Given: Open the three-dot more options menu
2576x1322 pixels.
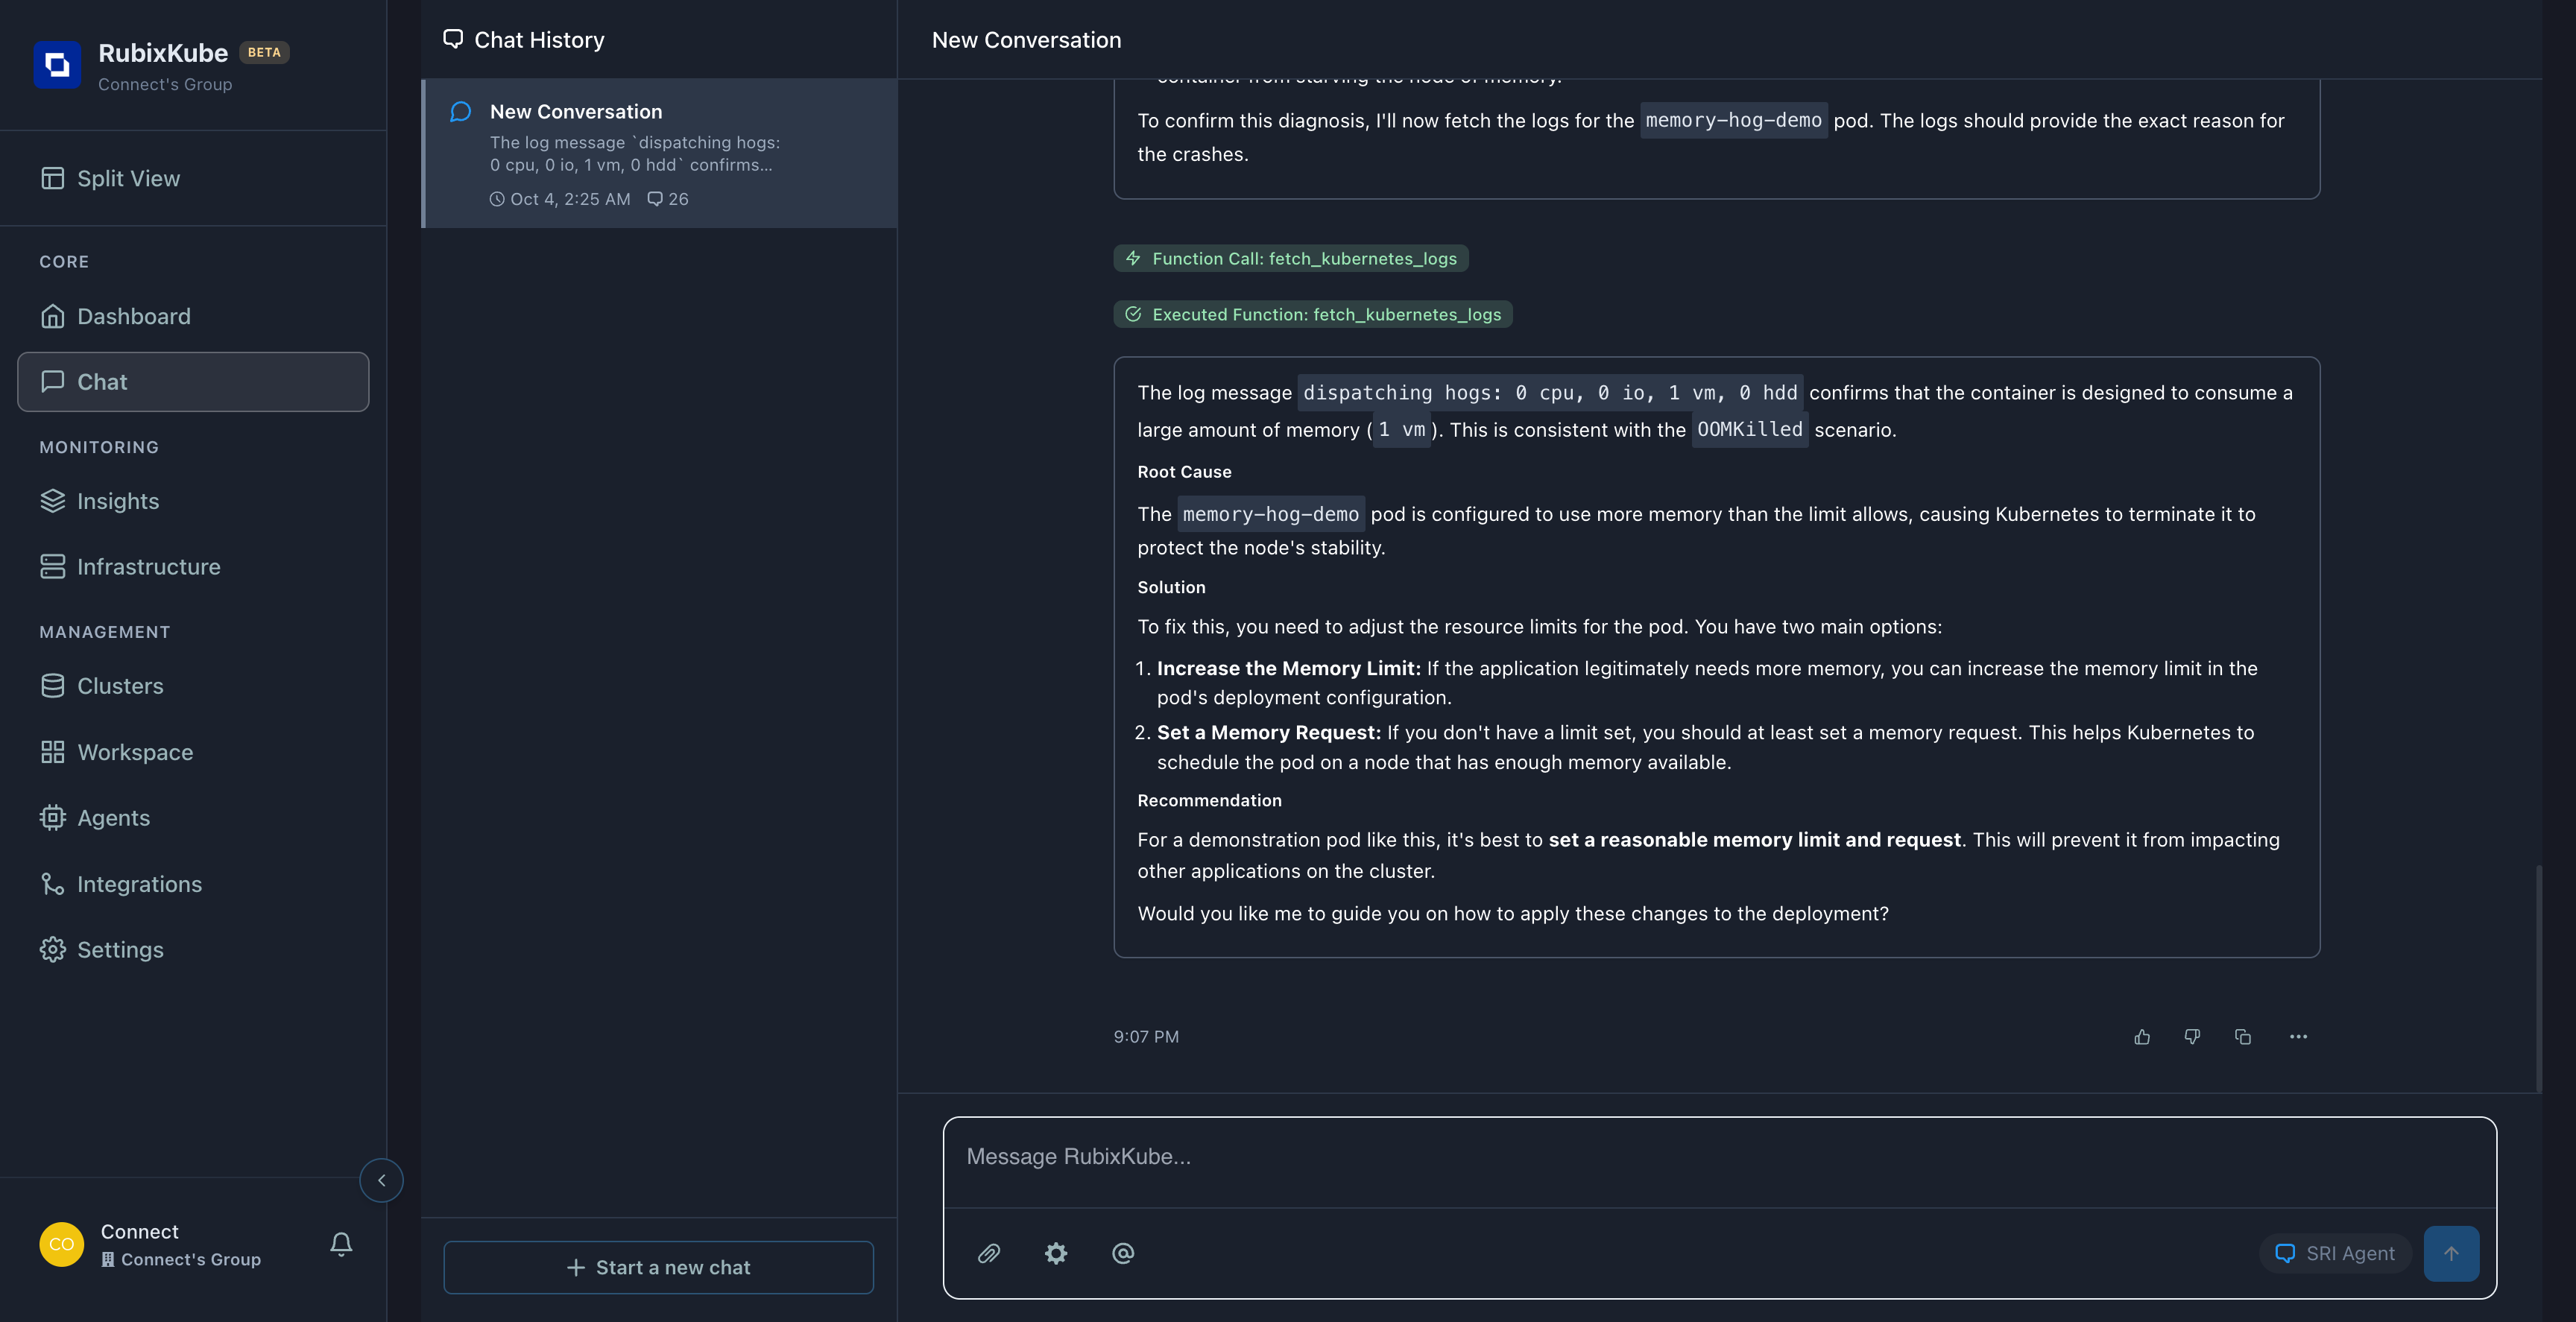Looking at the screenshot, I should 2298,1037.
